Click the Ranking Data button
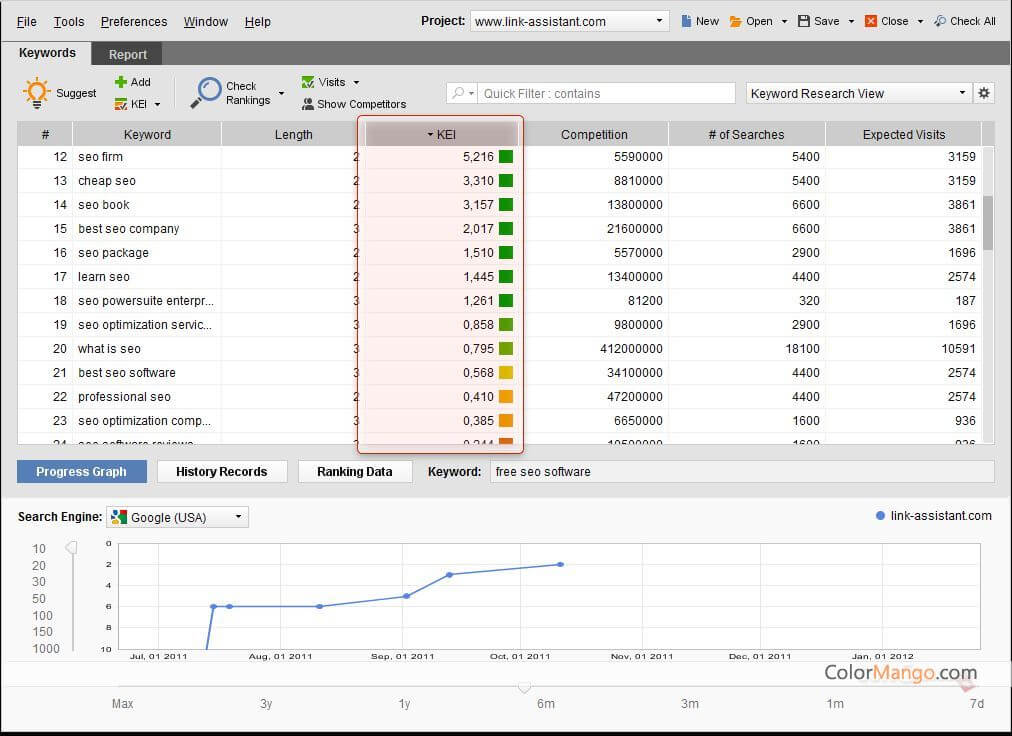This screenshot has height=736, width=1012. pos(355,471)
